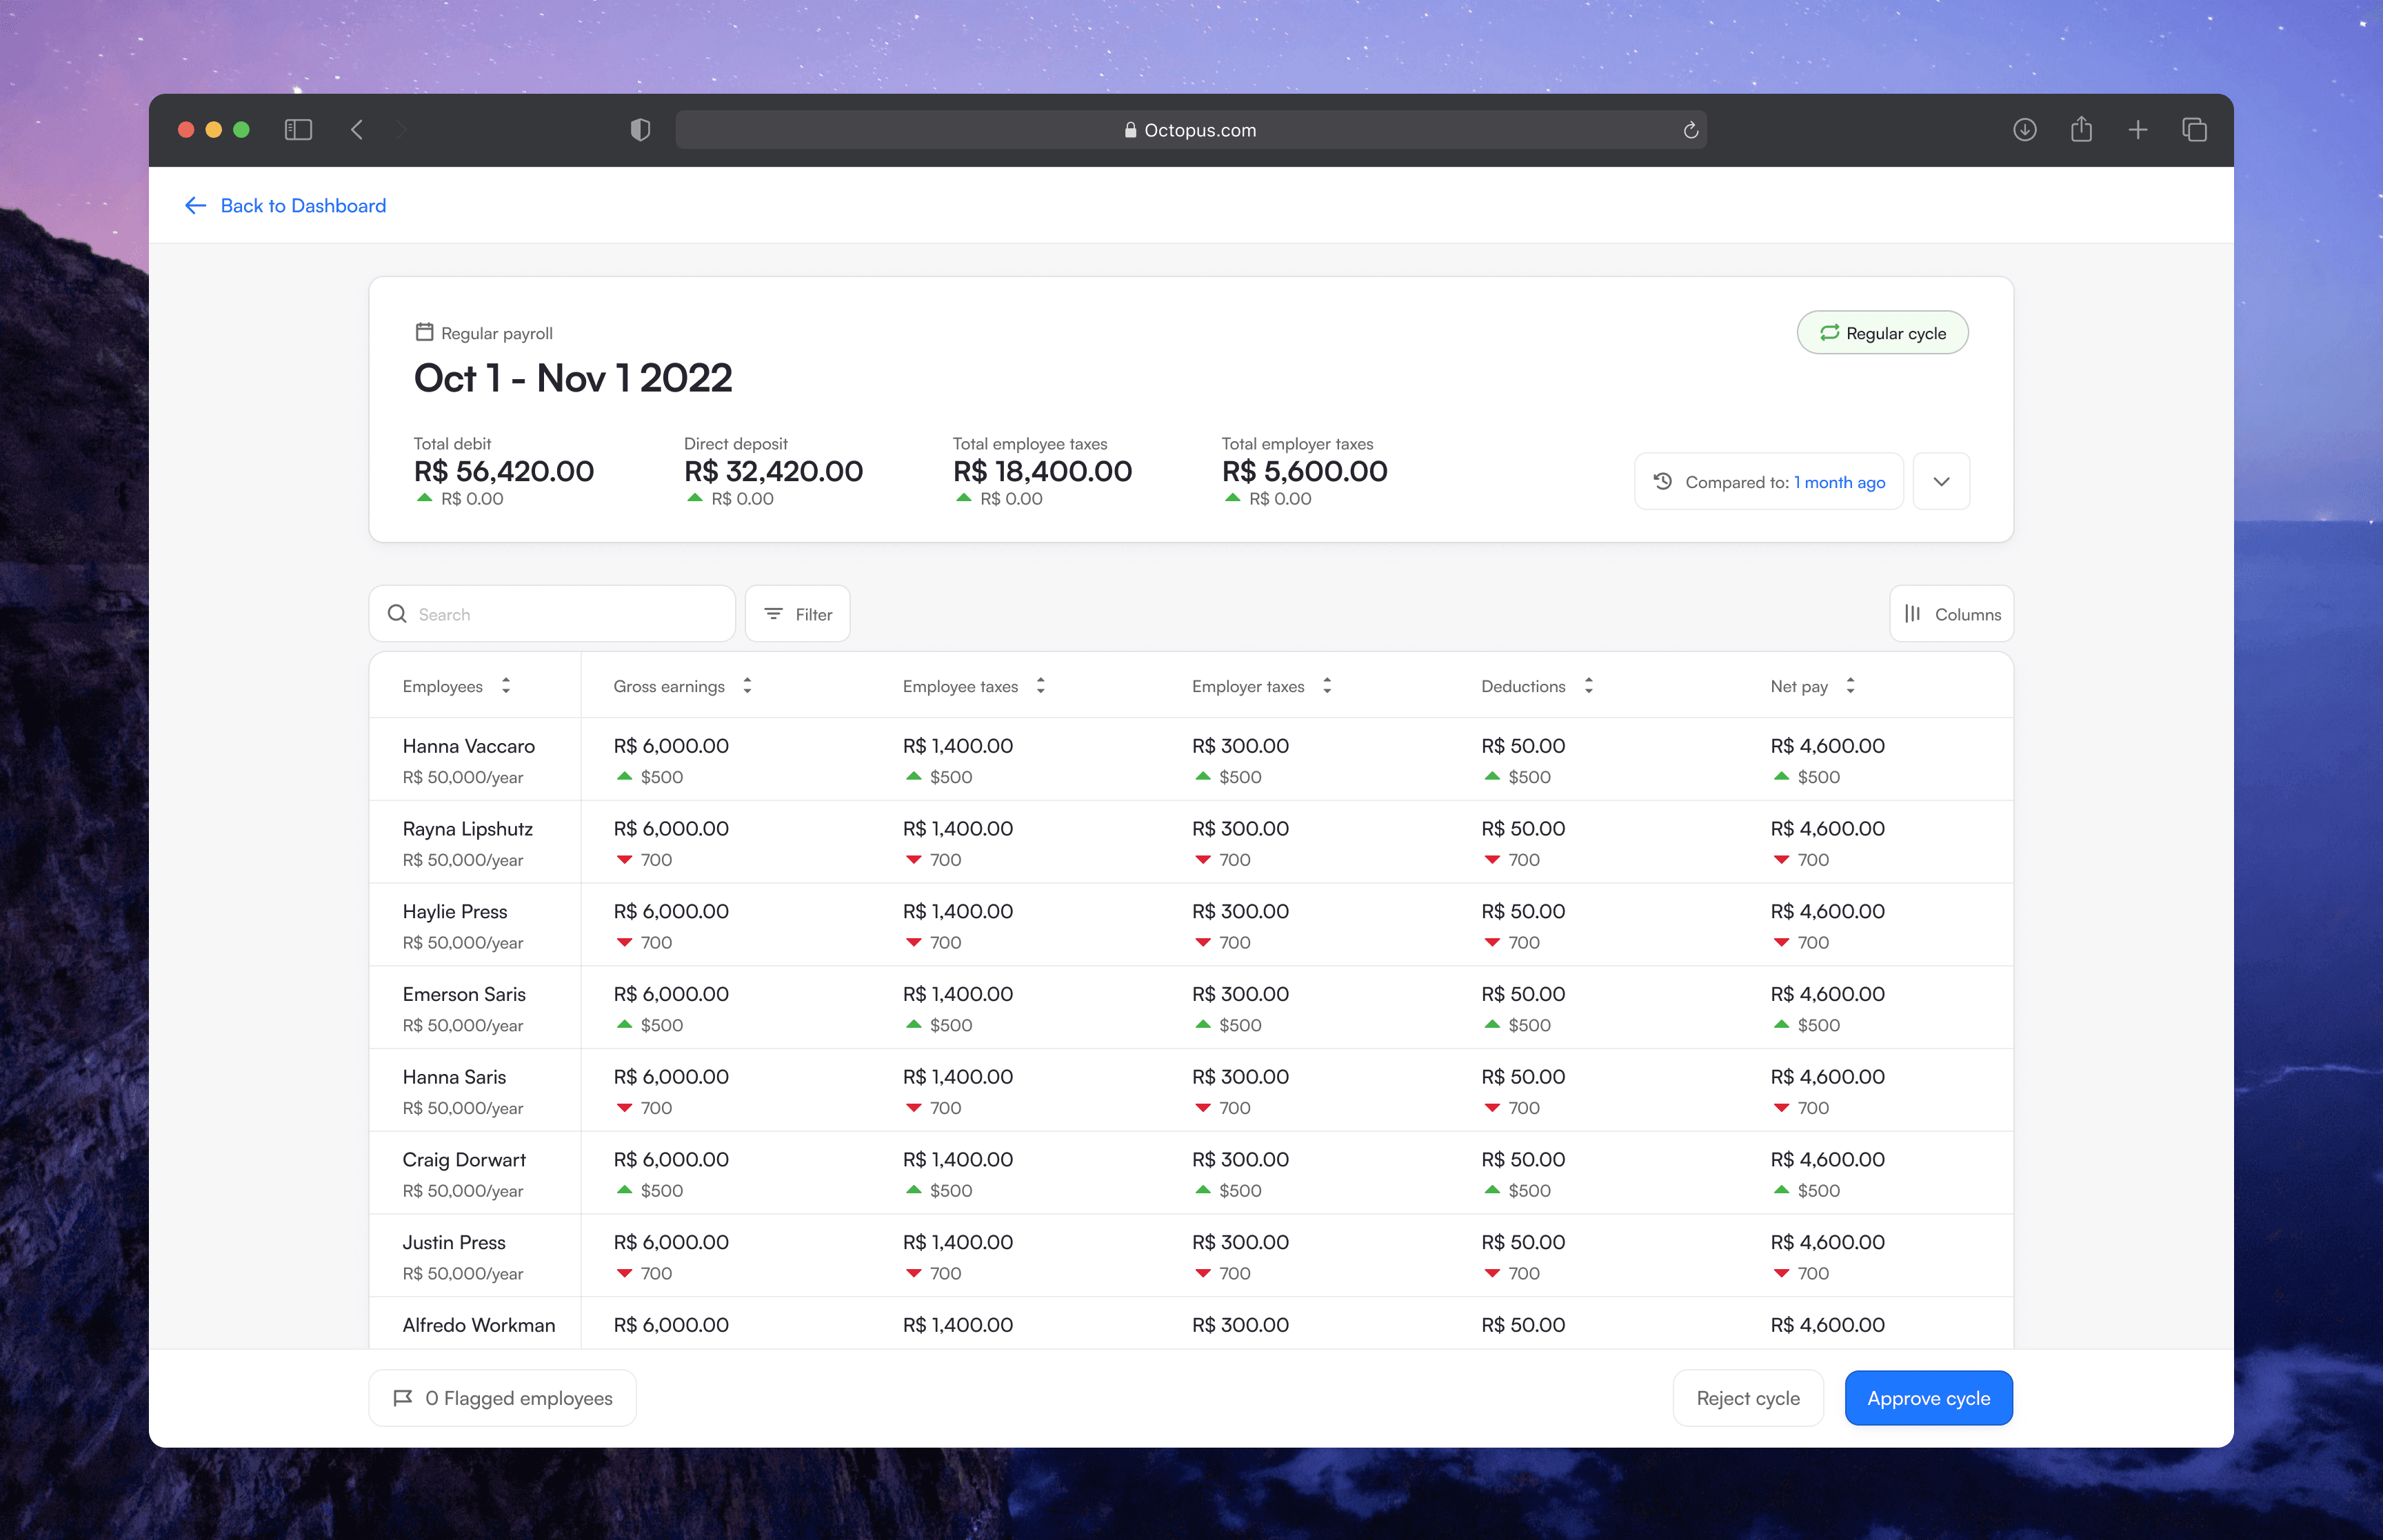Viewport: 2383px width, 1540px height.
Task: Click the Direct deposit R$ 32,420.00 value
Action: click(773, 471)
